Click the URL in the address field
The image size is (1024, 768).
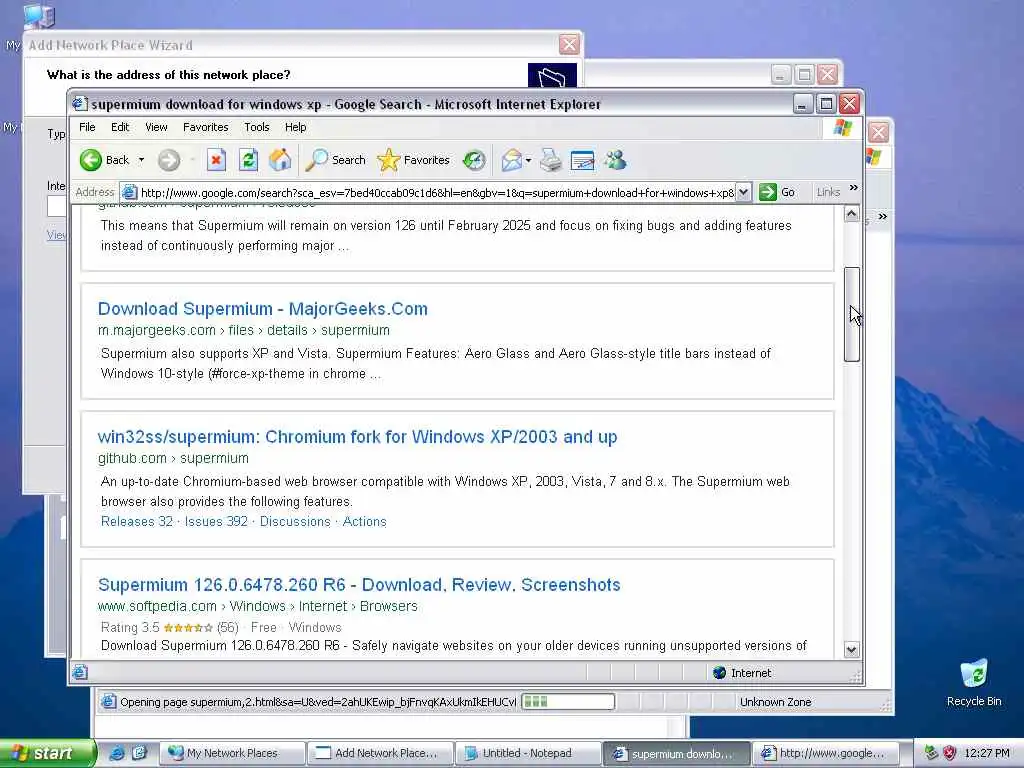click(x=438, y=193)
